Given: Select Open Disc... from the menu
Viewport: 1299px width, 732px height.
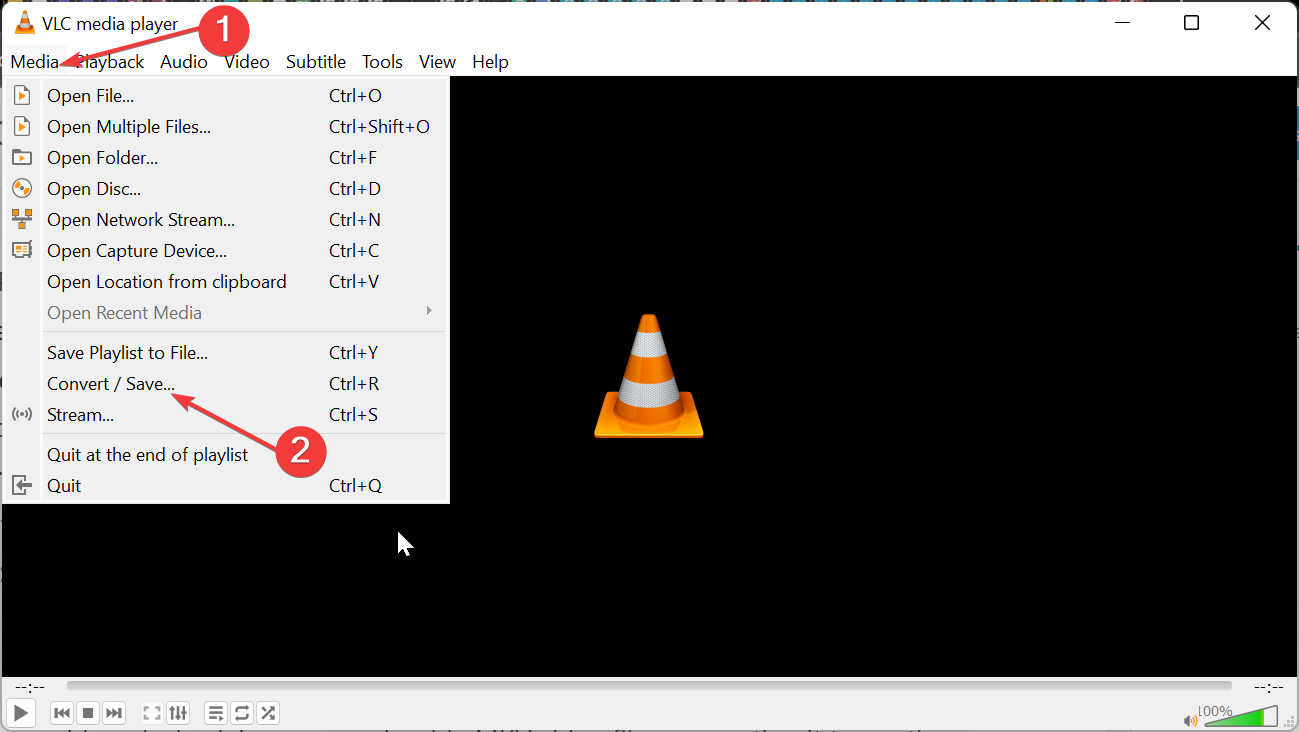Looking at the screenshot, I should [x=226, y=189].
